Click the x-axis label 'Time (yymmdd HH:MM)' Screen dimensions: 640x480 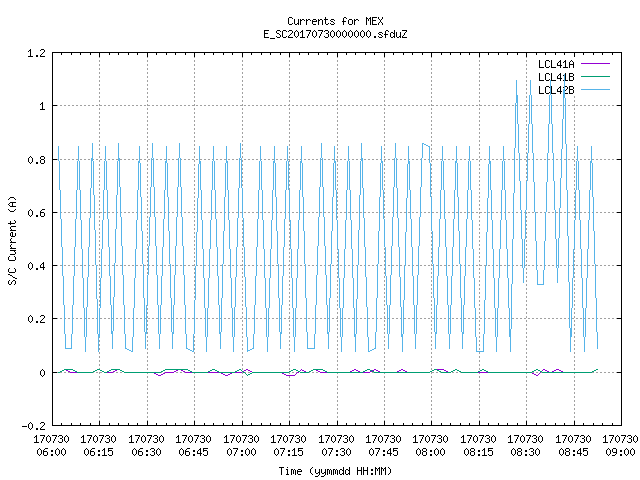click(335, 471)
